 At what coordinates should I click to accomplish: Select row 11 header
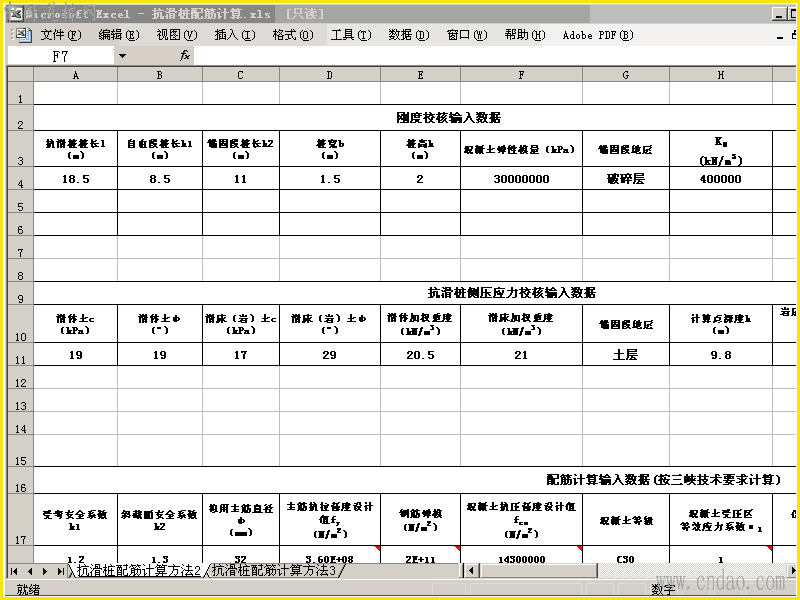click(20, 355)
